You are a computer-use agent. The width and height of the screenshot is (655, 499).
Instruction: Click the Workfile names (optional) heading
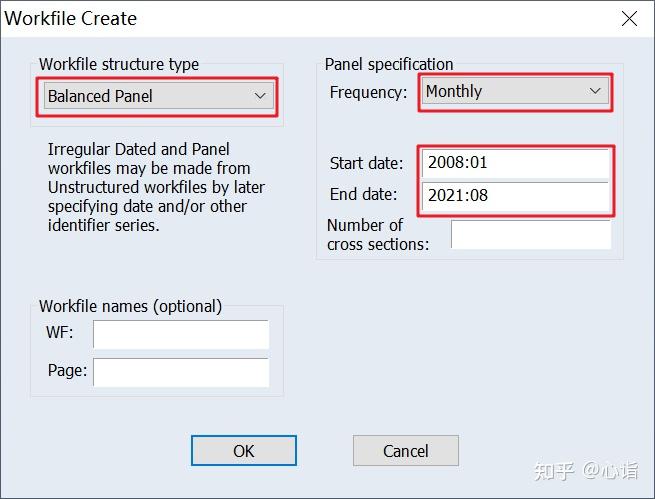pos(131,306)
